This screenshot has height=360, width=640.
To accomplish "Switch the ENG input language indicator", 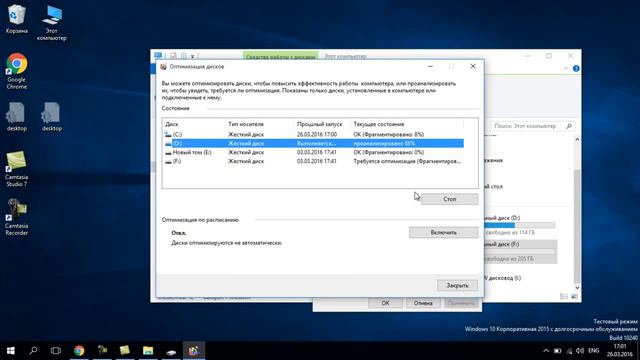I will (593, 351).
